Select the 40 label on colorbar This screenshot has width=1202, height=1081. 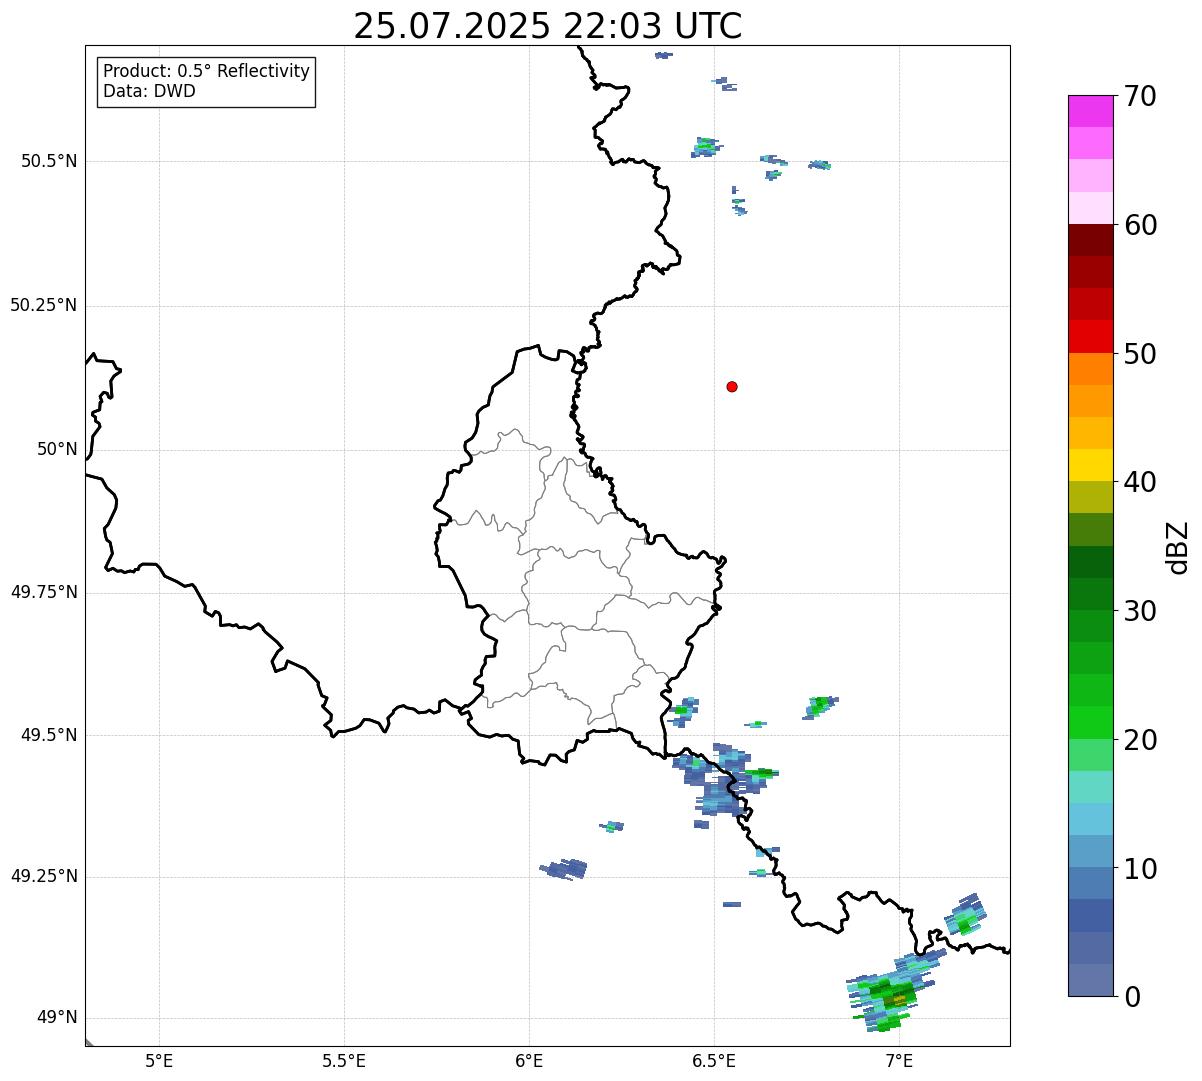pyautogui.click(x=1140, y=482)
